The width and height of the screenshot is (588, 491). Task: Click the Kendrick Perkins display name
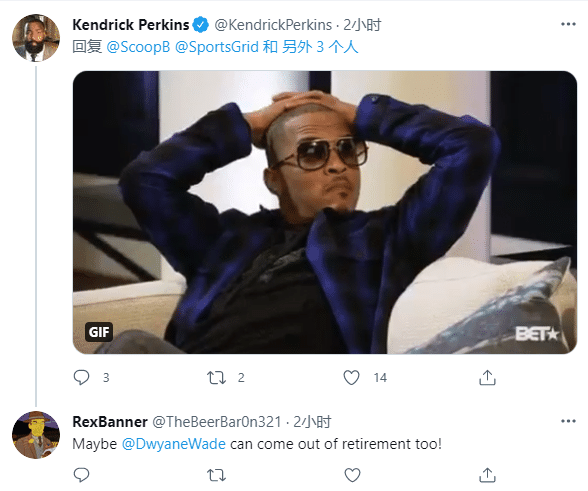point(131,25)
